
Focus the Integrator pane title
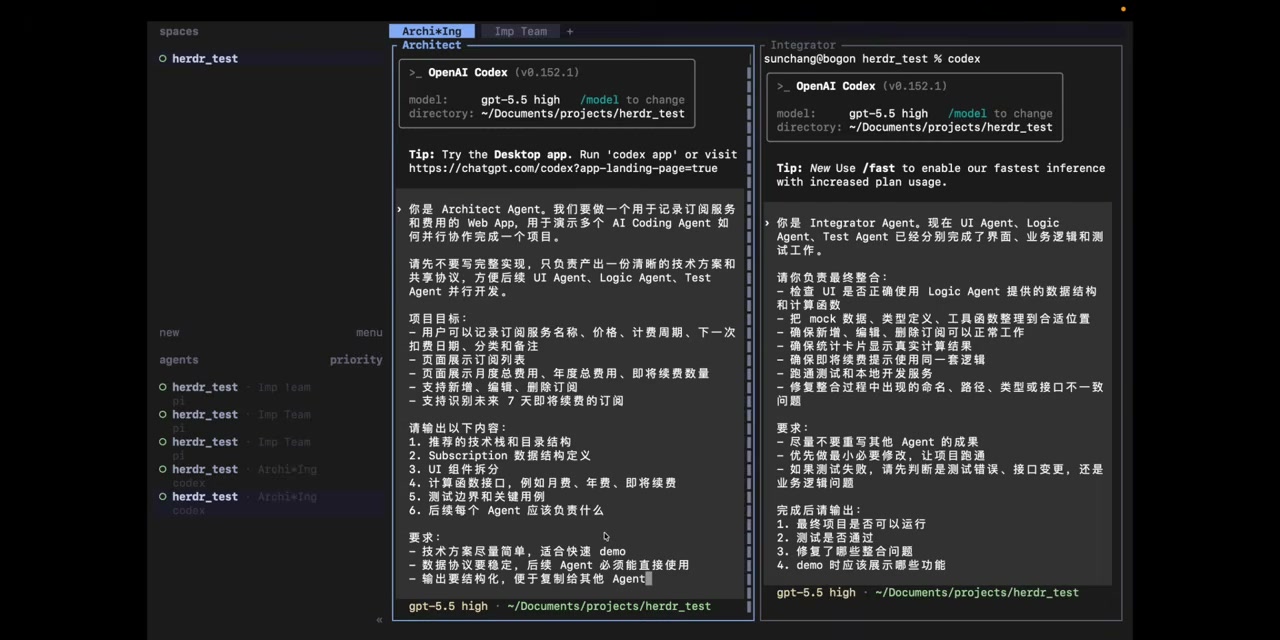pos(803,45)
